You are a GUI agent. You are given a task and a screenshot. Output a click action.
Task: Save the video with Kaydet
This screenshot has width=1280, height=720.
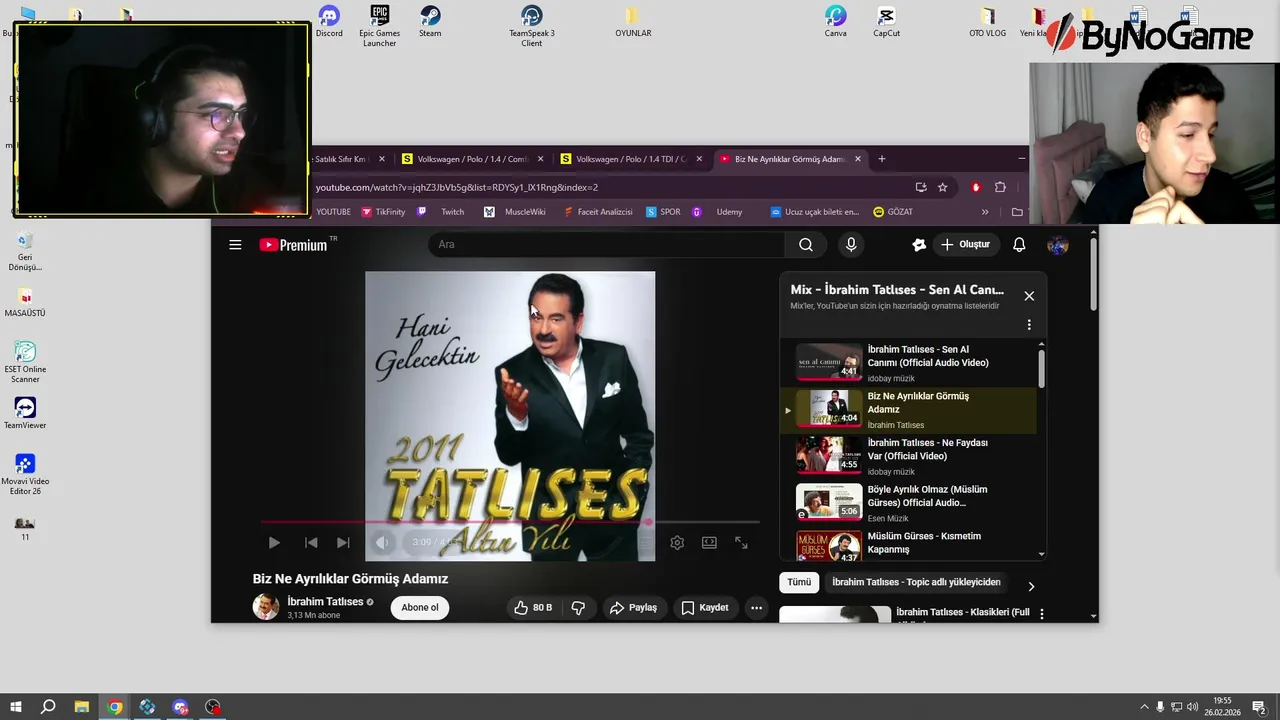pyautogui.click(x=705, y=607)
